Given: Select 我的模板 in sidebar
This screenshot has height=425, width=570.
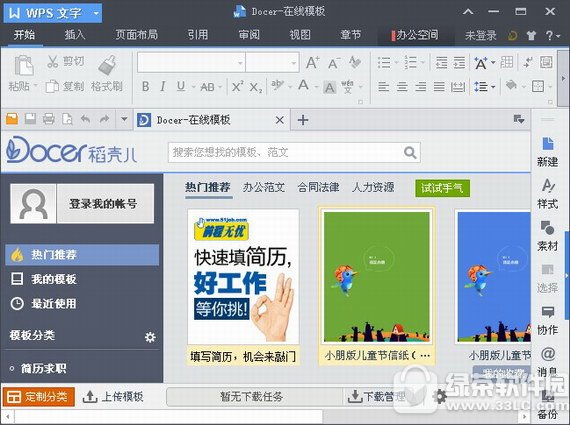Looking at the screenshot, I should click(x=82, y=279).
